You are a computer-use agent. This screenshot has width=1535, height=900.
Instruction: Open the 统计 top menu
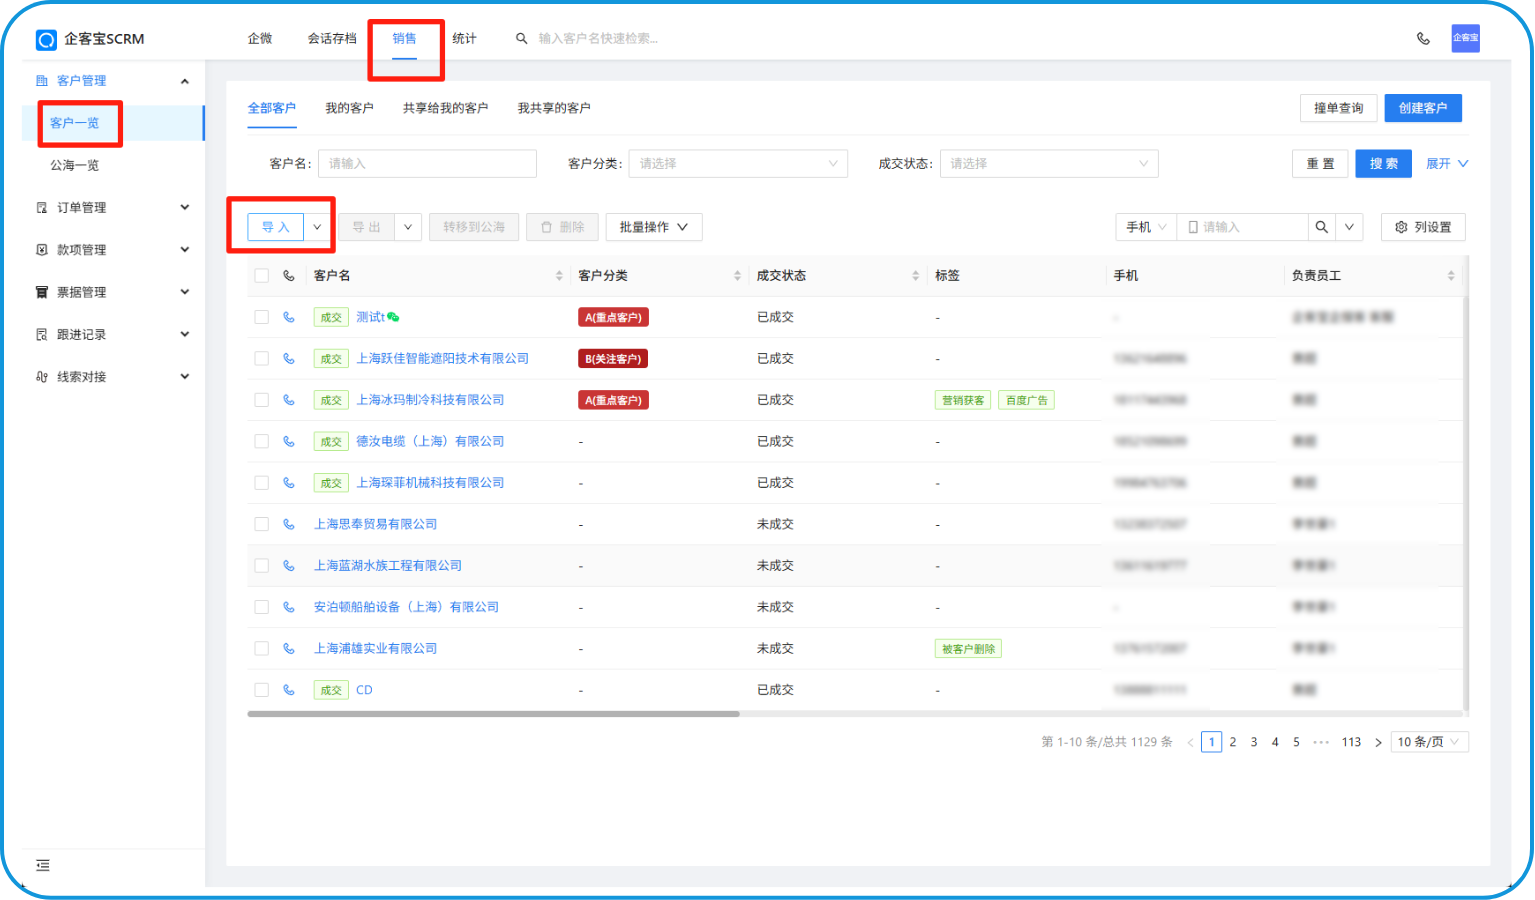[464, 39]
